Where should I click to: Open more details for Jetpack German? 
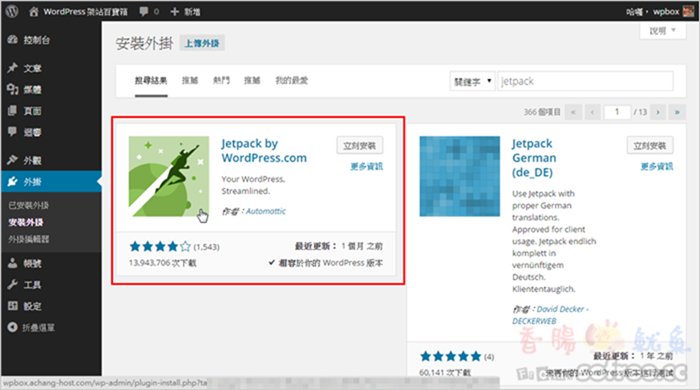(657, 166)
